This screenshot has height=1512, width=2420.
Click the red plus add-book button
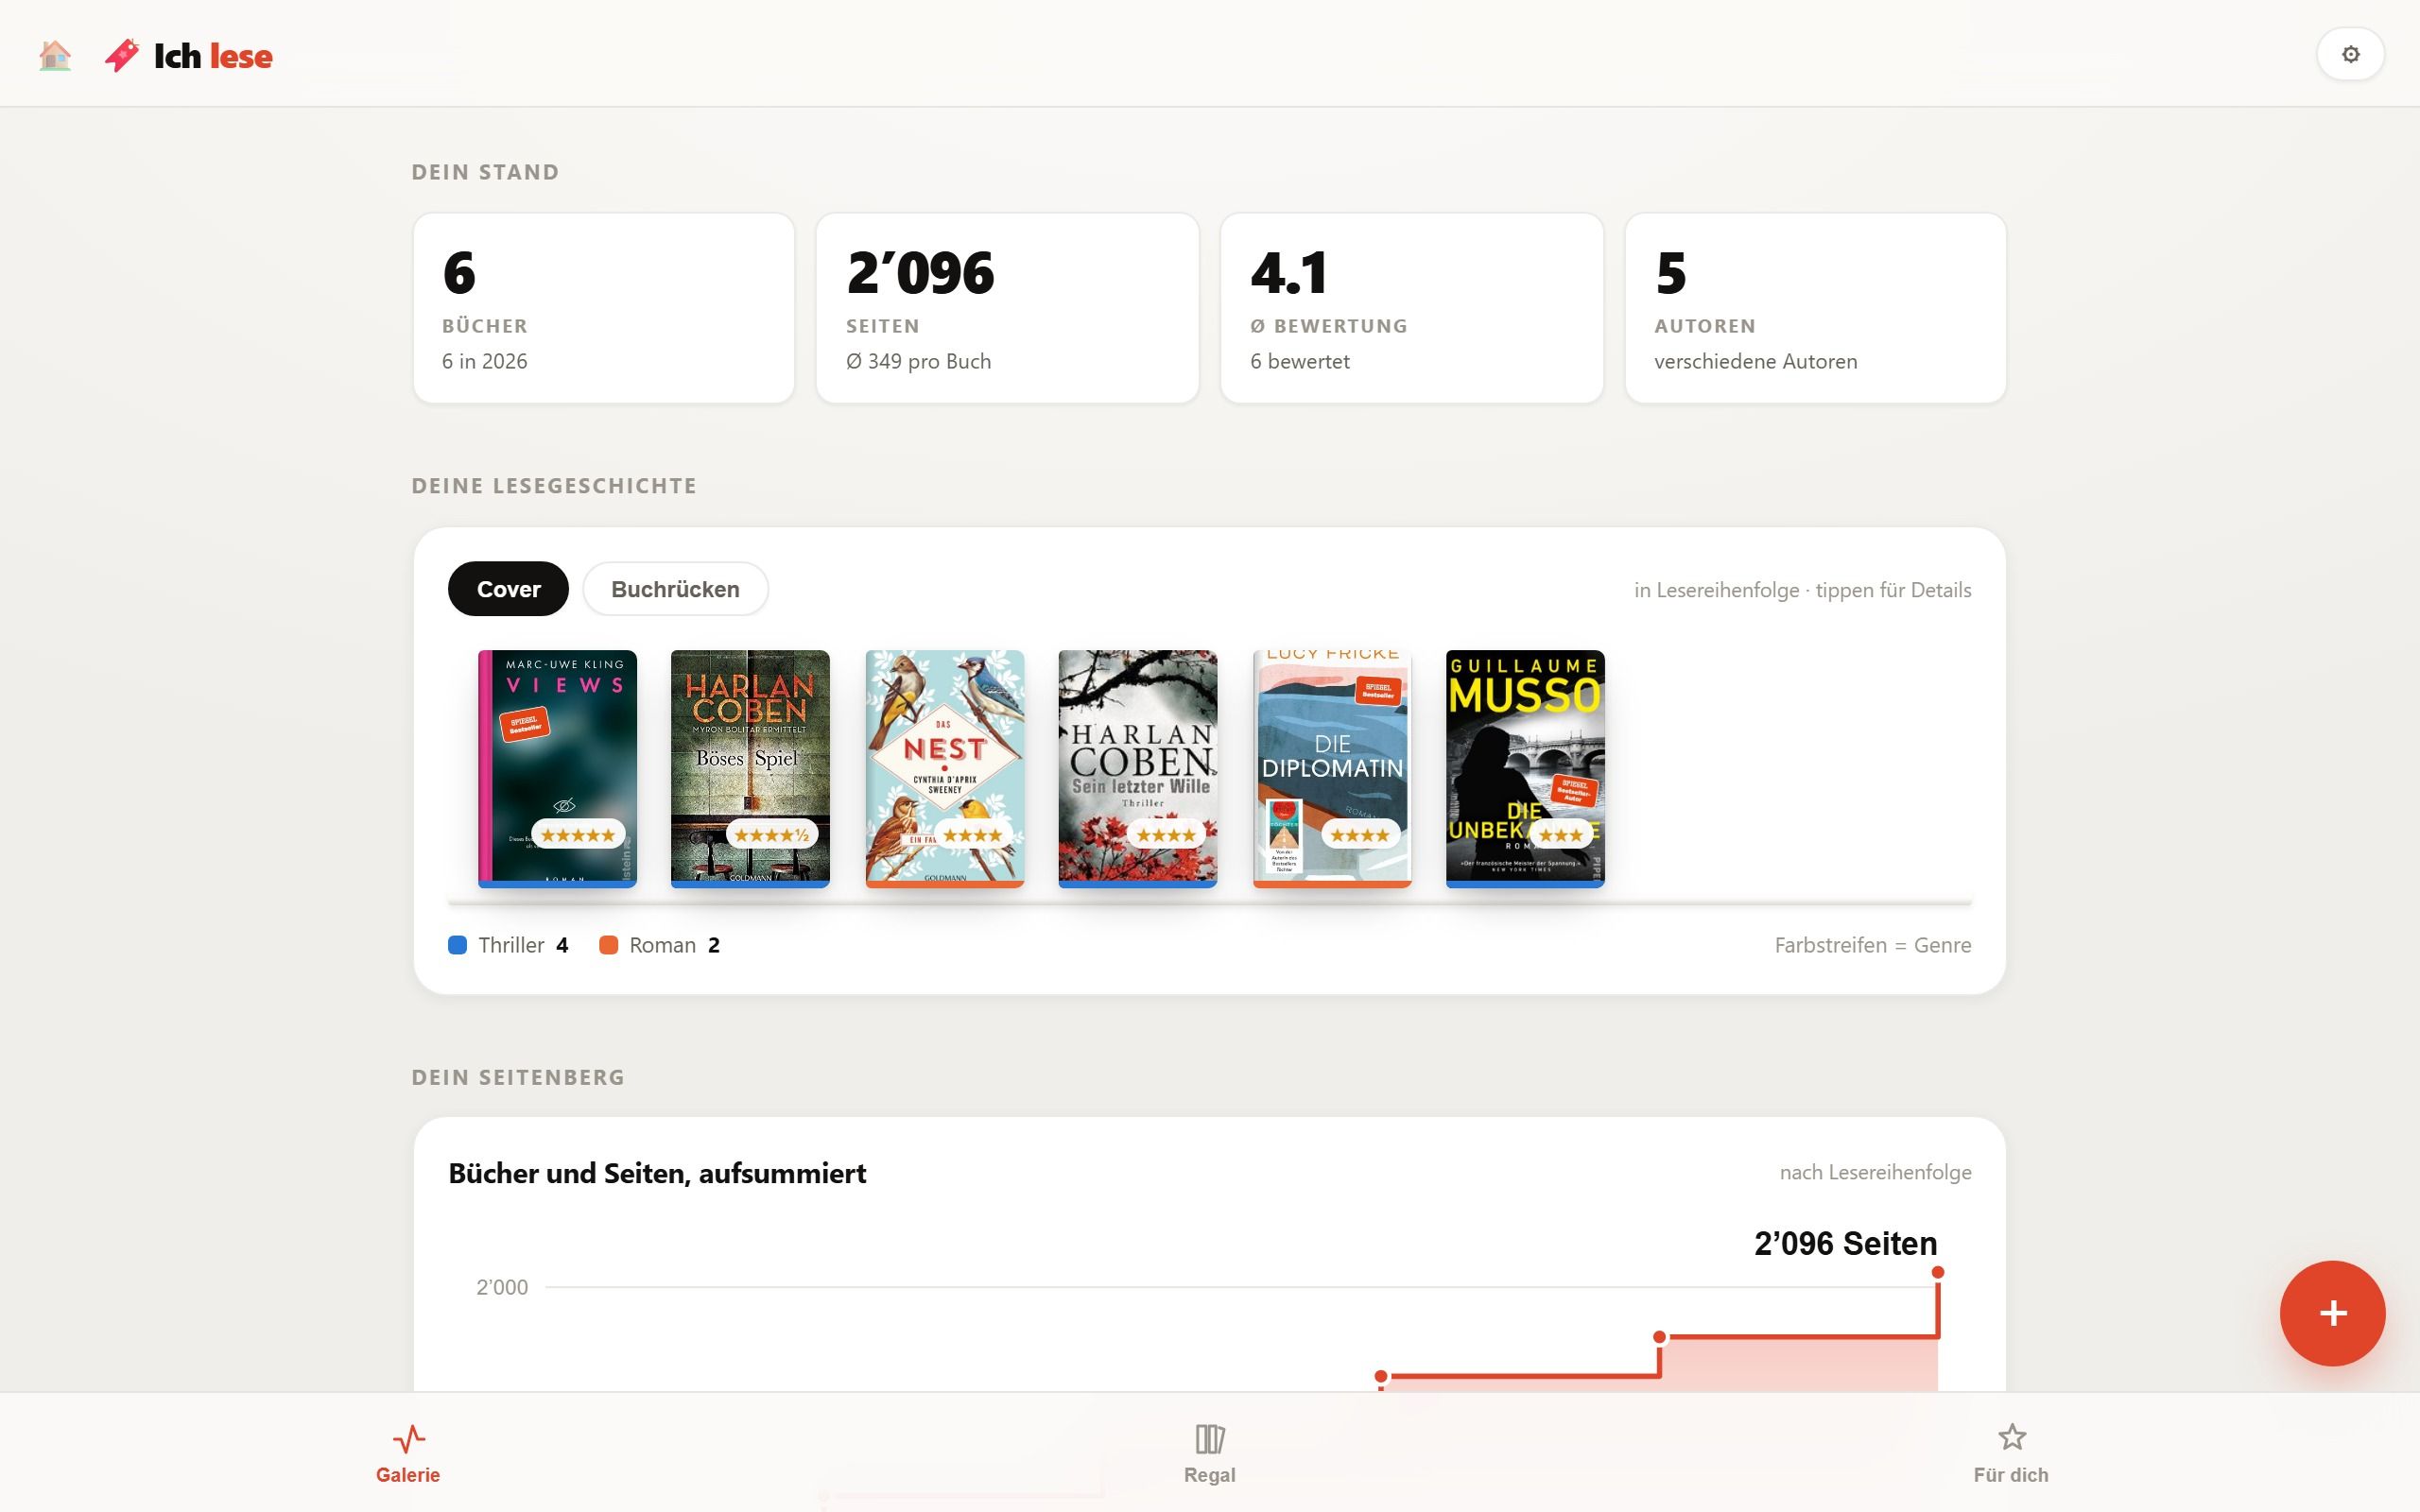tap(2332, 1313)
